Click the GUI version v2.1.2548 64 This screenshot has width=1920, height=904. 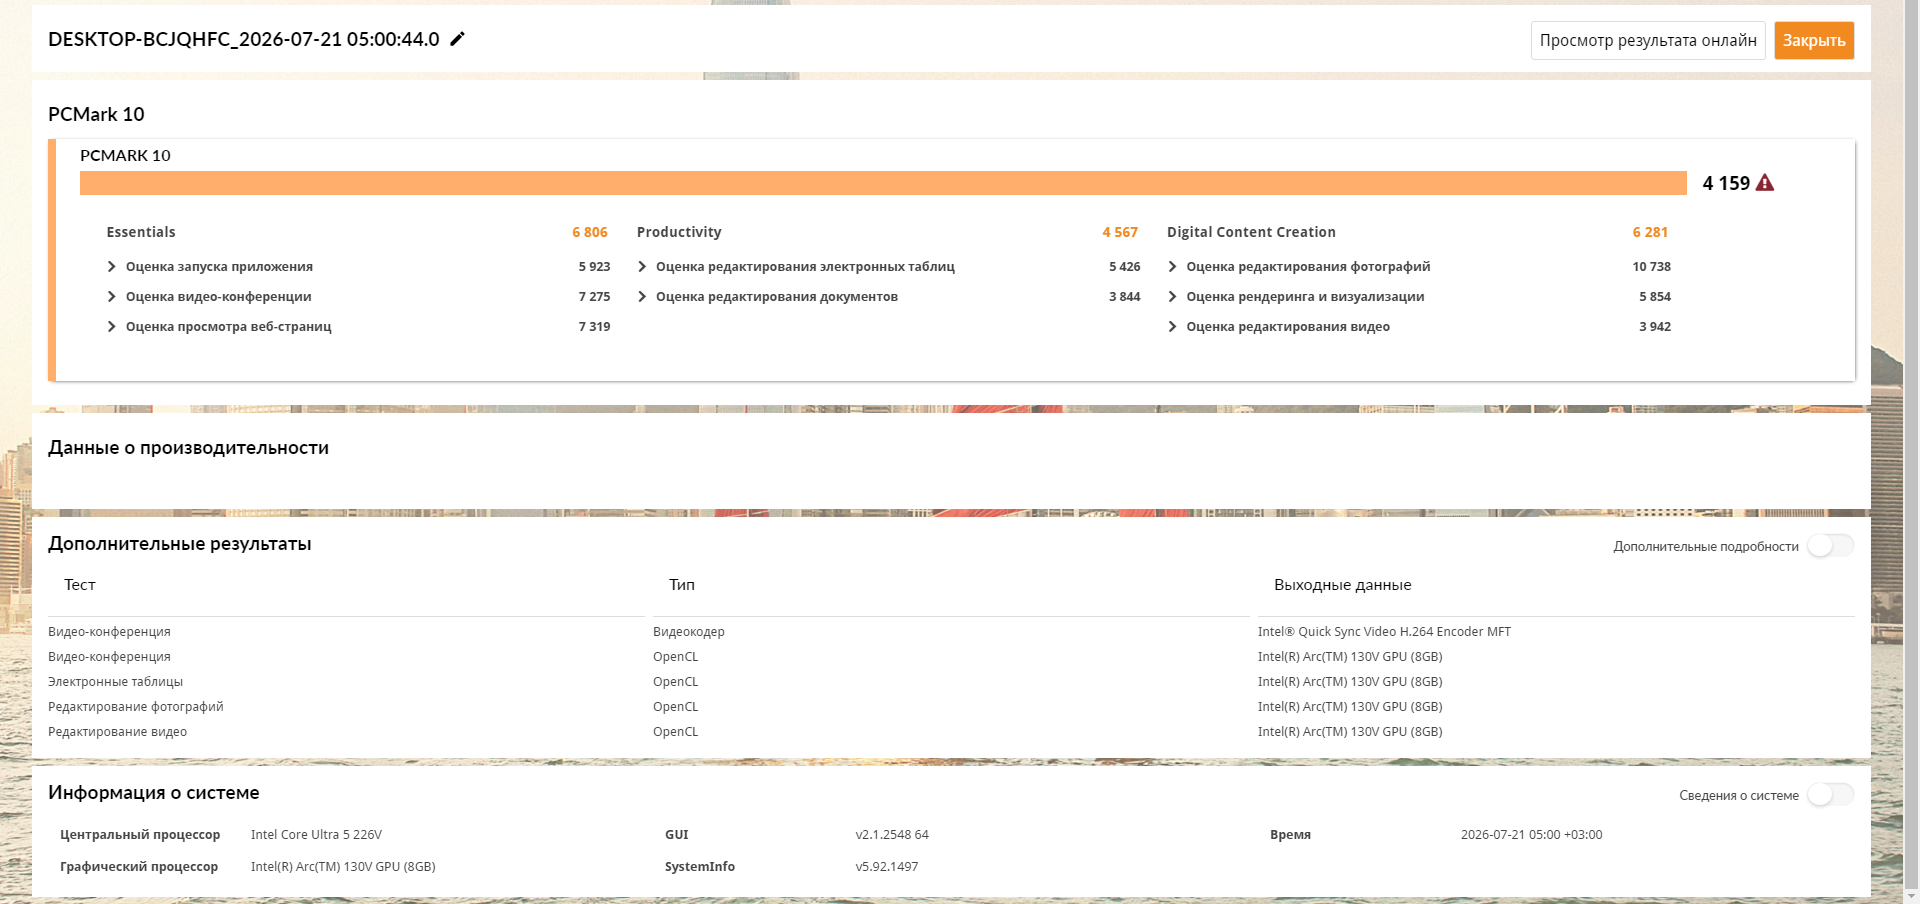pos(892,835)
